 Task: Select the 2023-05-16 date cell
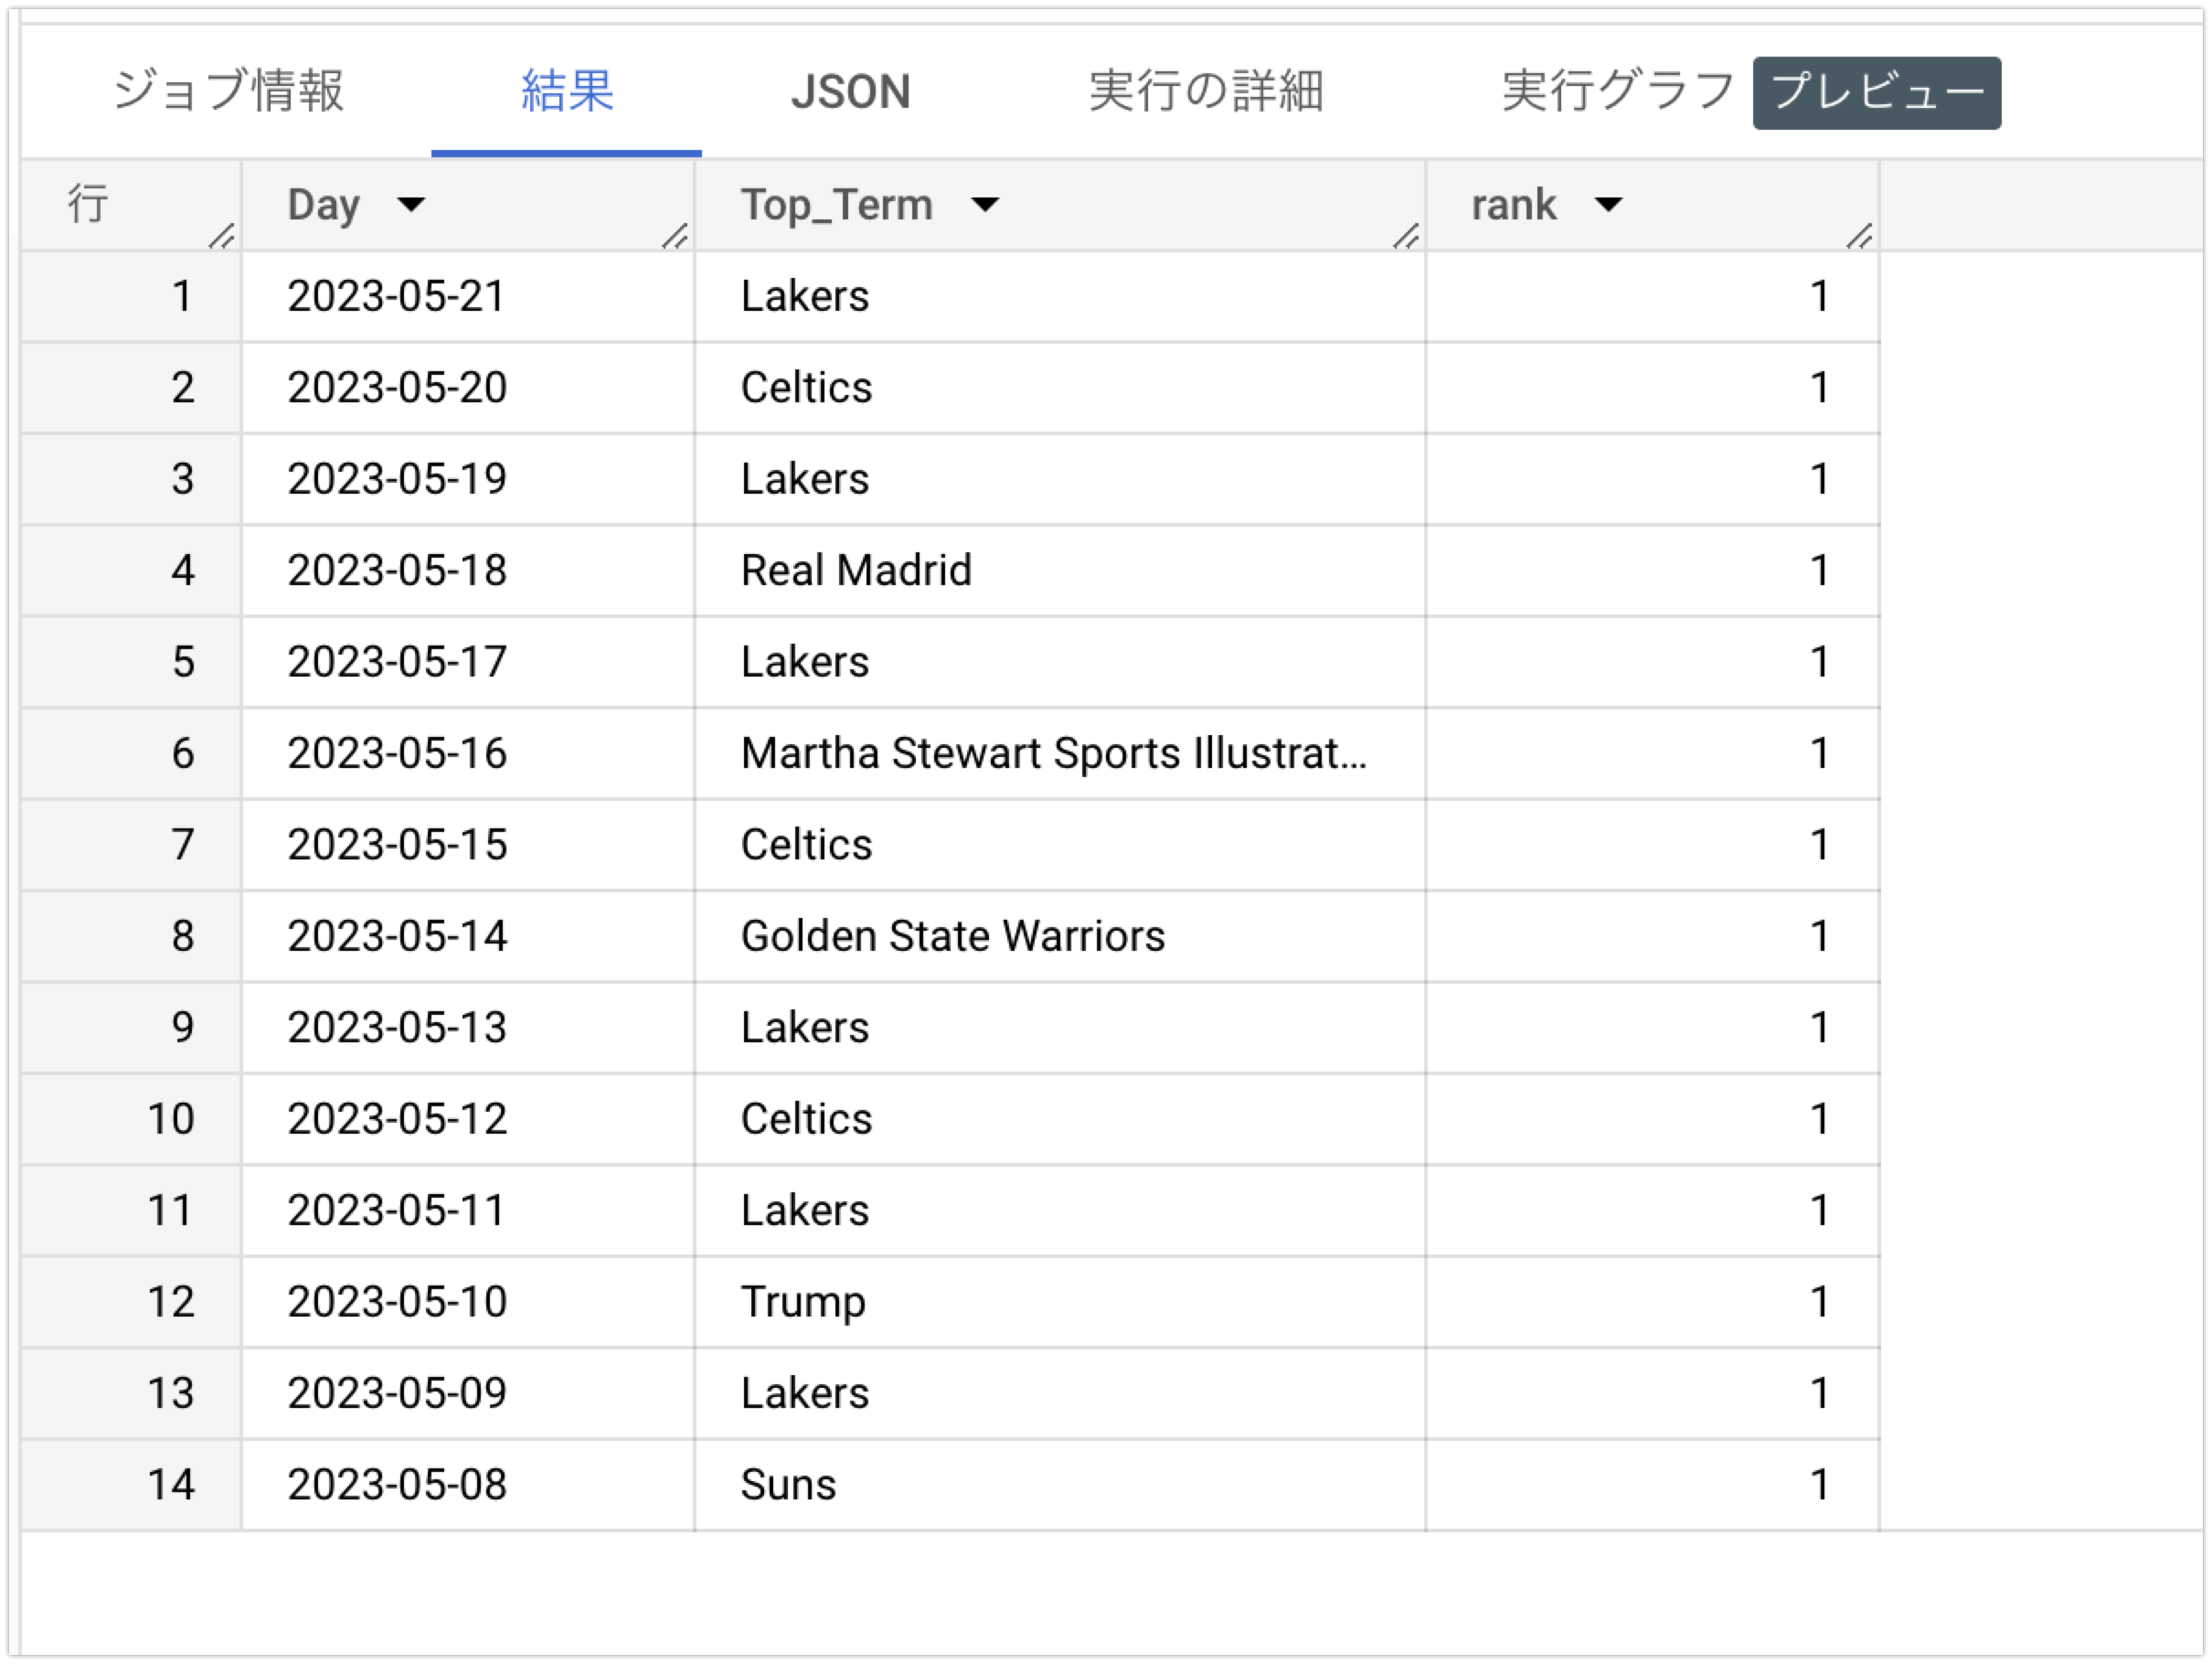tap(468, 753)
